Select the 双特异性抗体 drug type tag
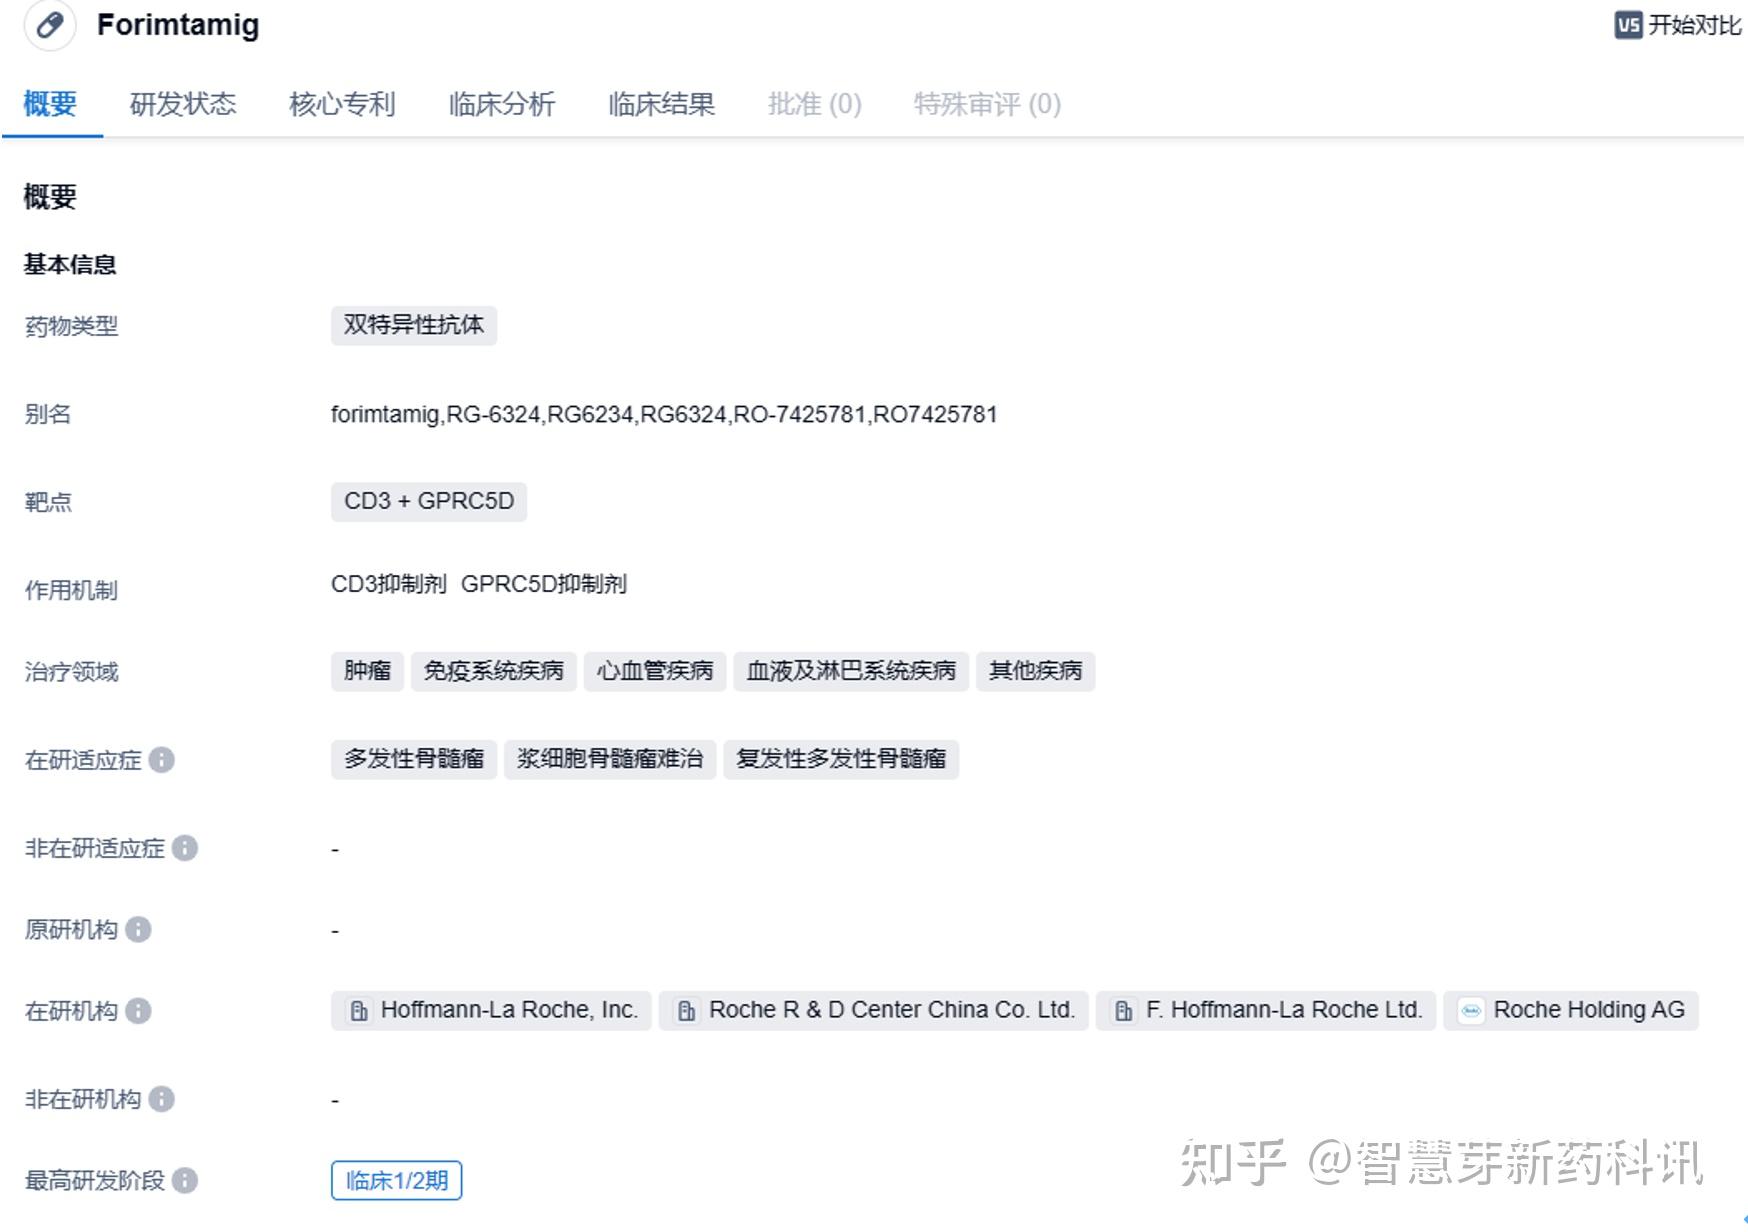 (414, 325)
